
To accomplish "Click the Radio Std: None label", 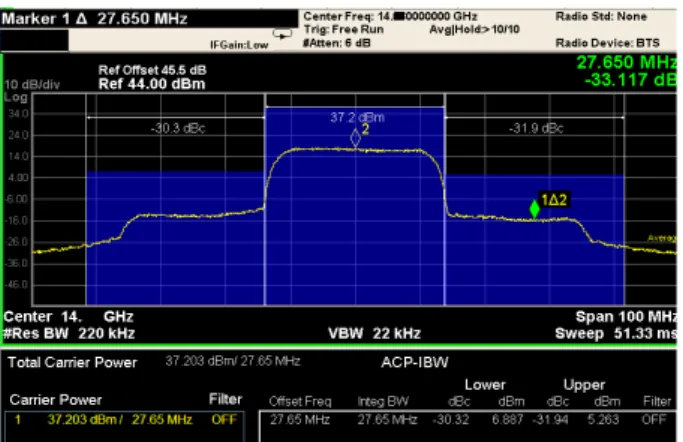I will [x=601, y=17].
